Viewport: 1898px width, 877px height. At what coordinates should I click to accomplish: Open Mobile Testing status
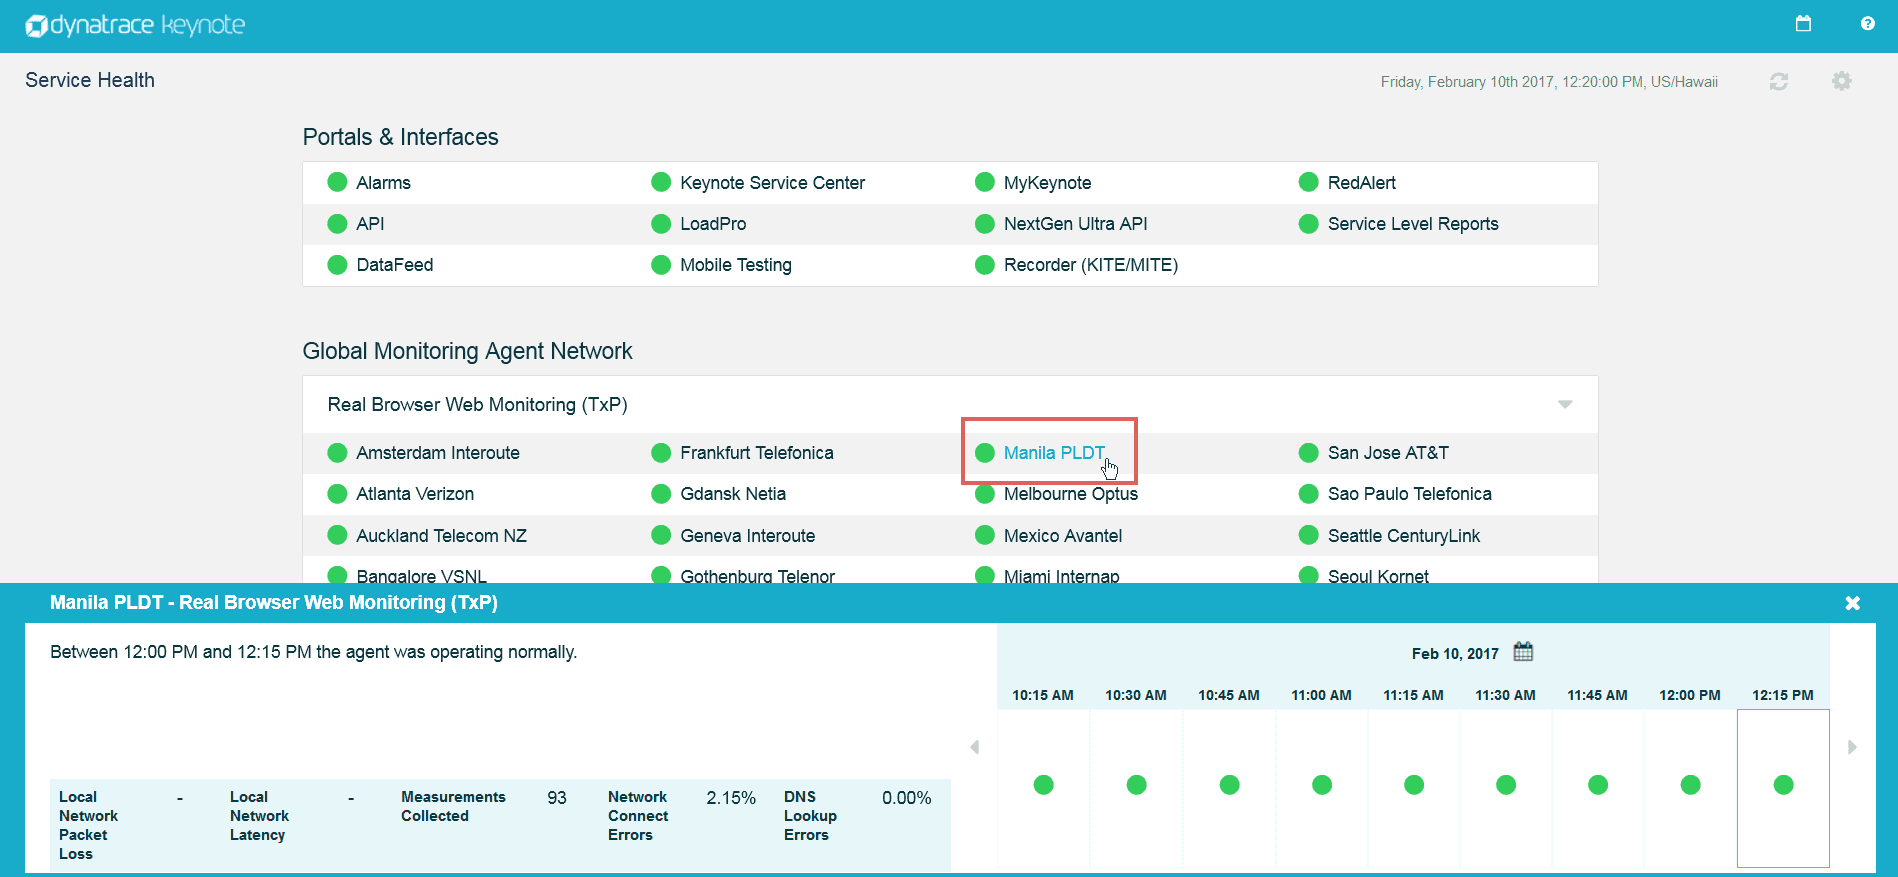(736, 265)
